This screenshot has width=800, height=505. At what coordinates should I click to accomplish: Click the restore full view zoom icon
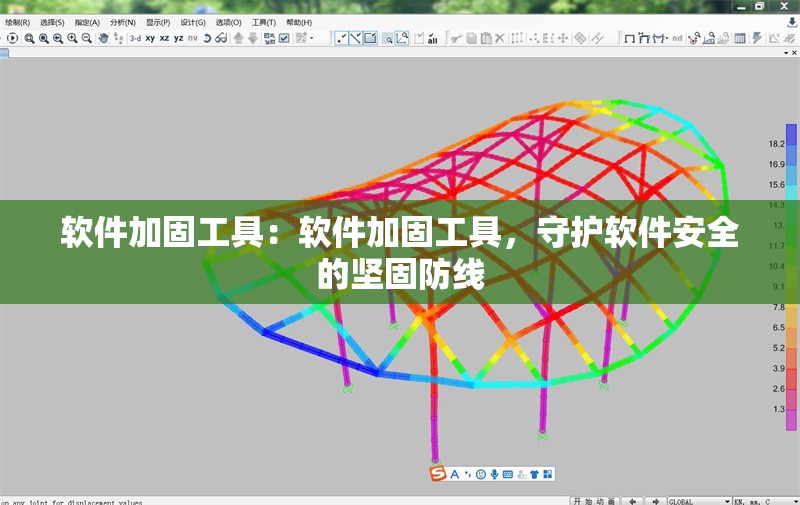click(x=44, y=38)
